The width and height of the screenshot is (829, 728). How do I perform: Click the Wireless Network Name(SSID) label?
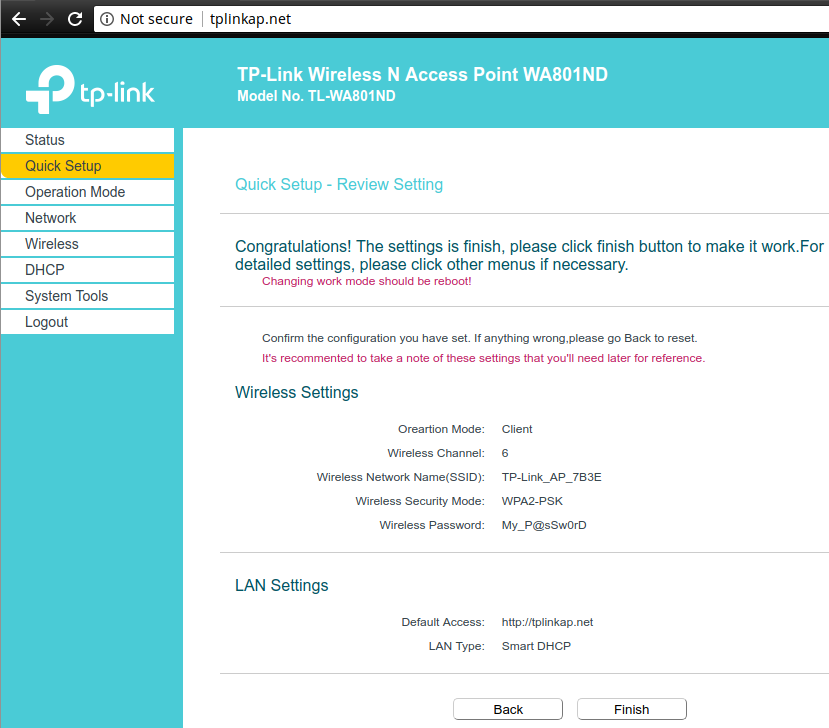400,477
